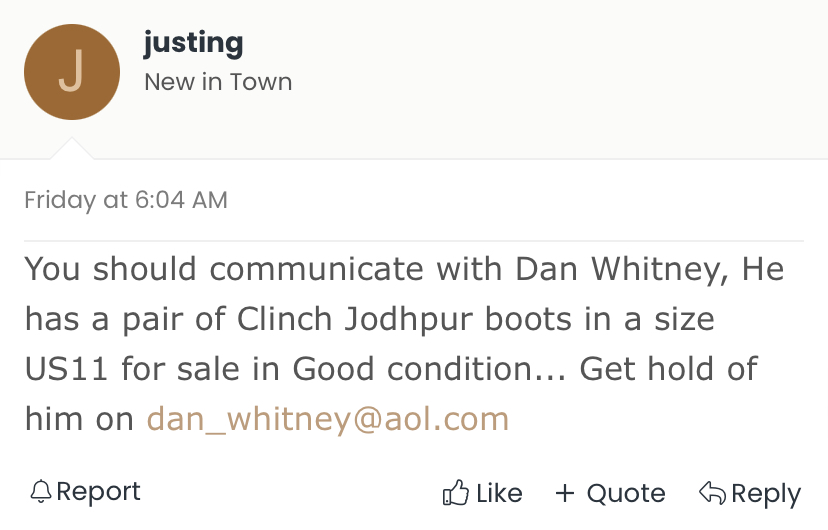Click the bell icon beside Report
The height and width of the screenshot is (530, 828).
coord(41,491)
